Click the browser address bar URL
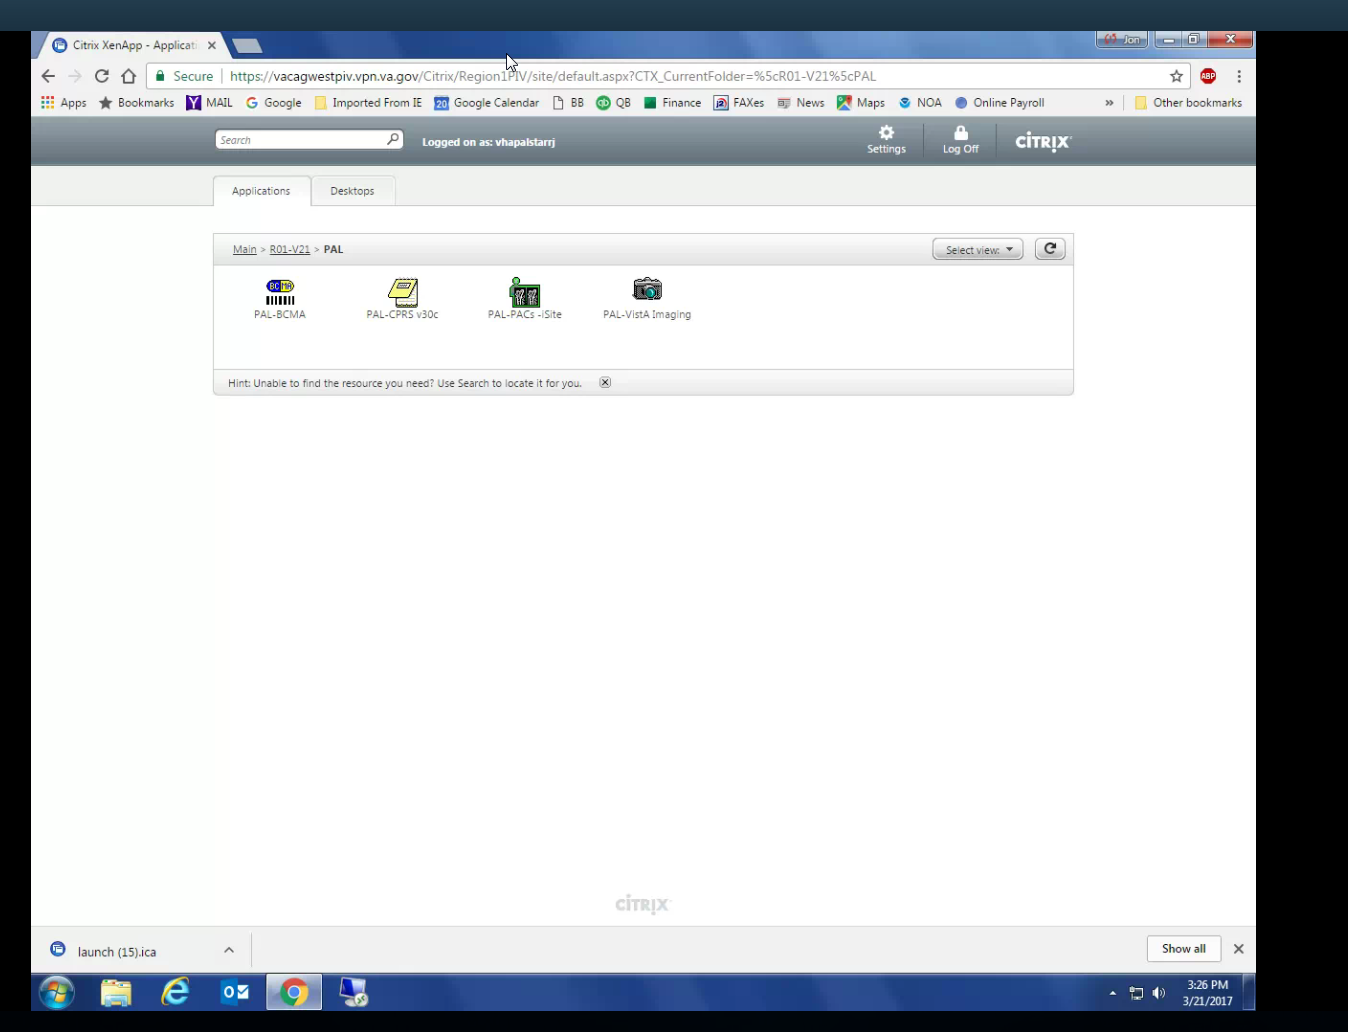The image size is (1348, 1032). [553, 76]
